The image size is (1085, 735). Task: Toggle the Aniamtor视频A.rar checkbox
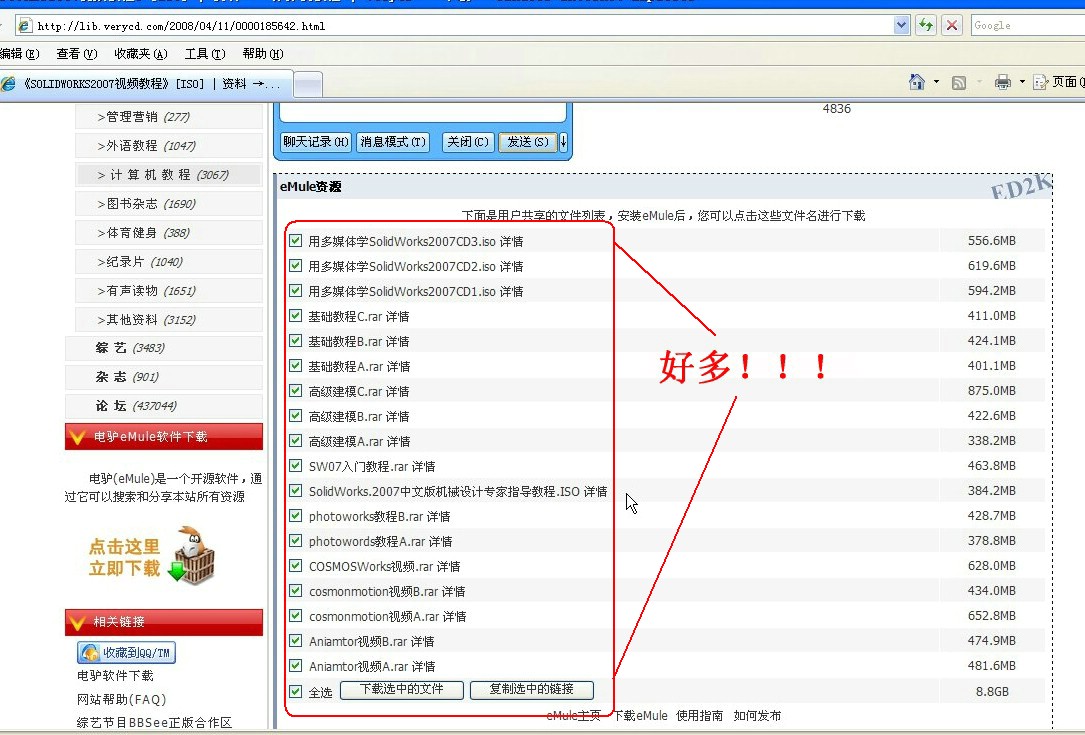pyautogui.click(x=295, y=666)
